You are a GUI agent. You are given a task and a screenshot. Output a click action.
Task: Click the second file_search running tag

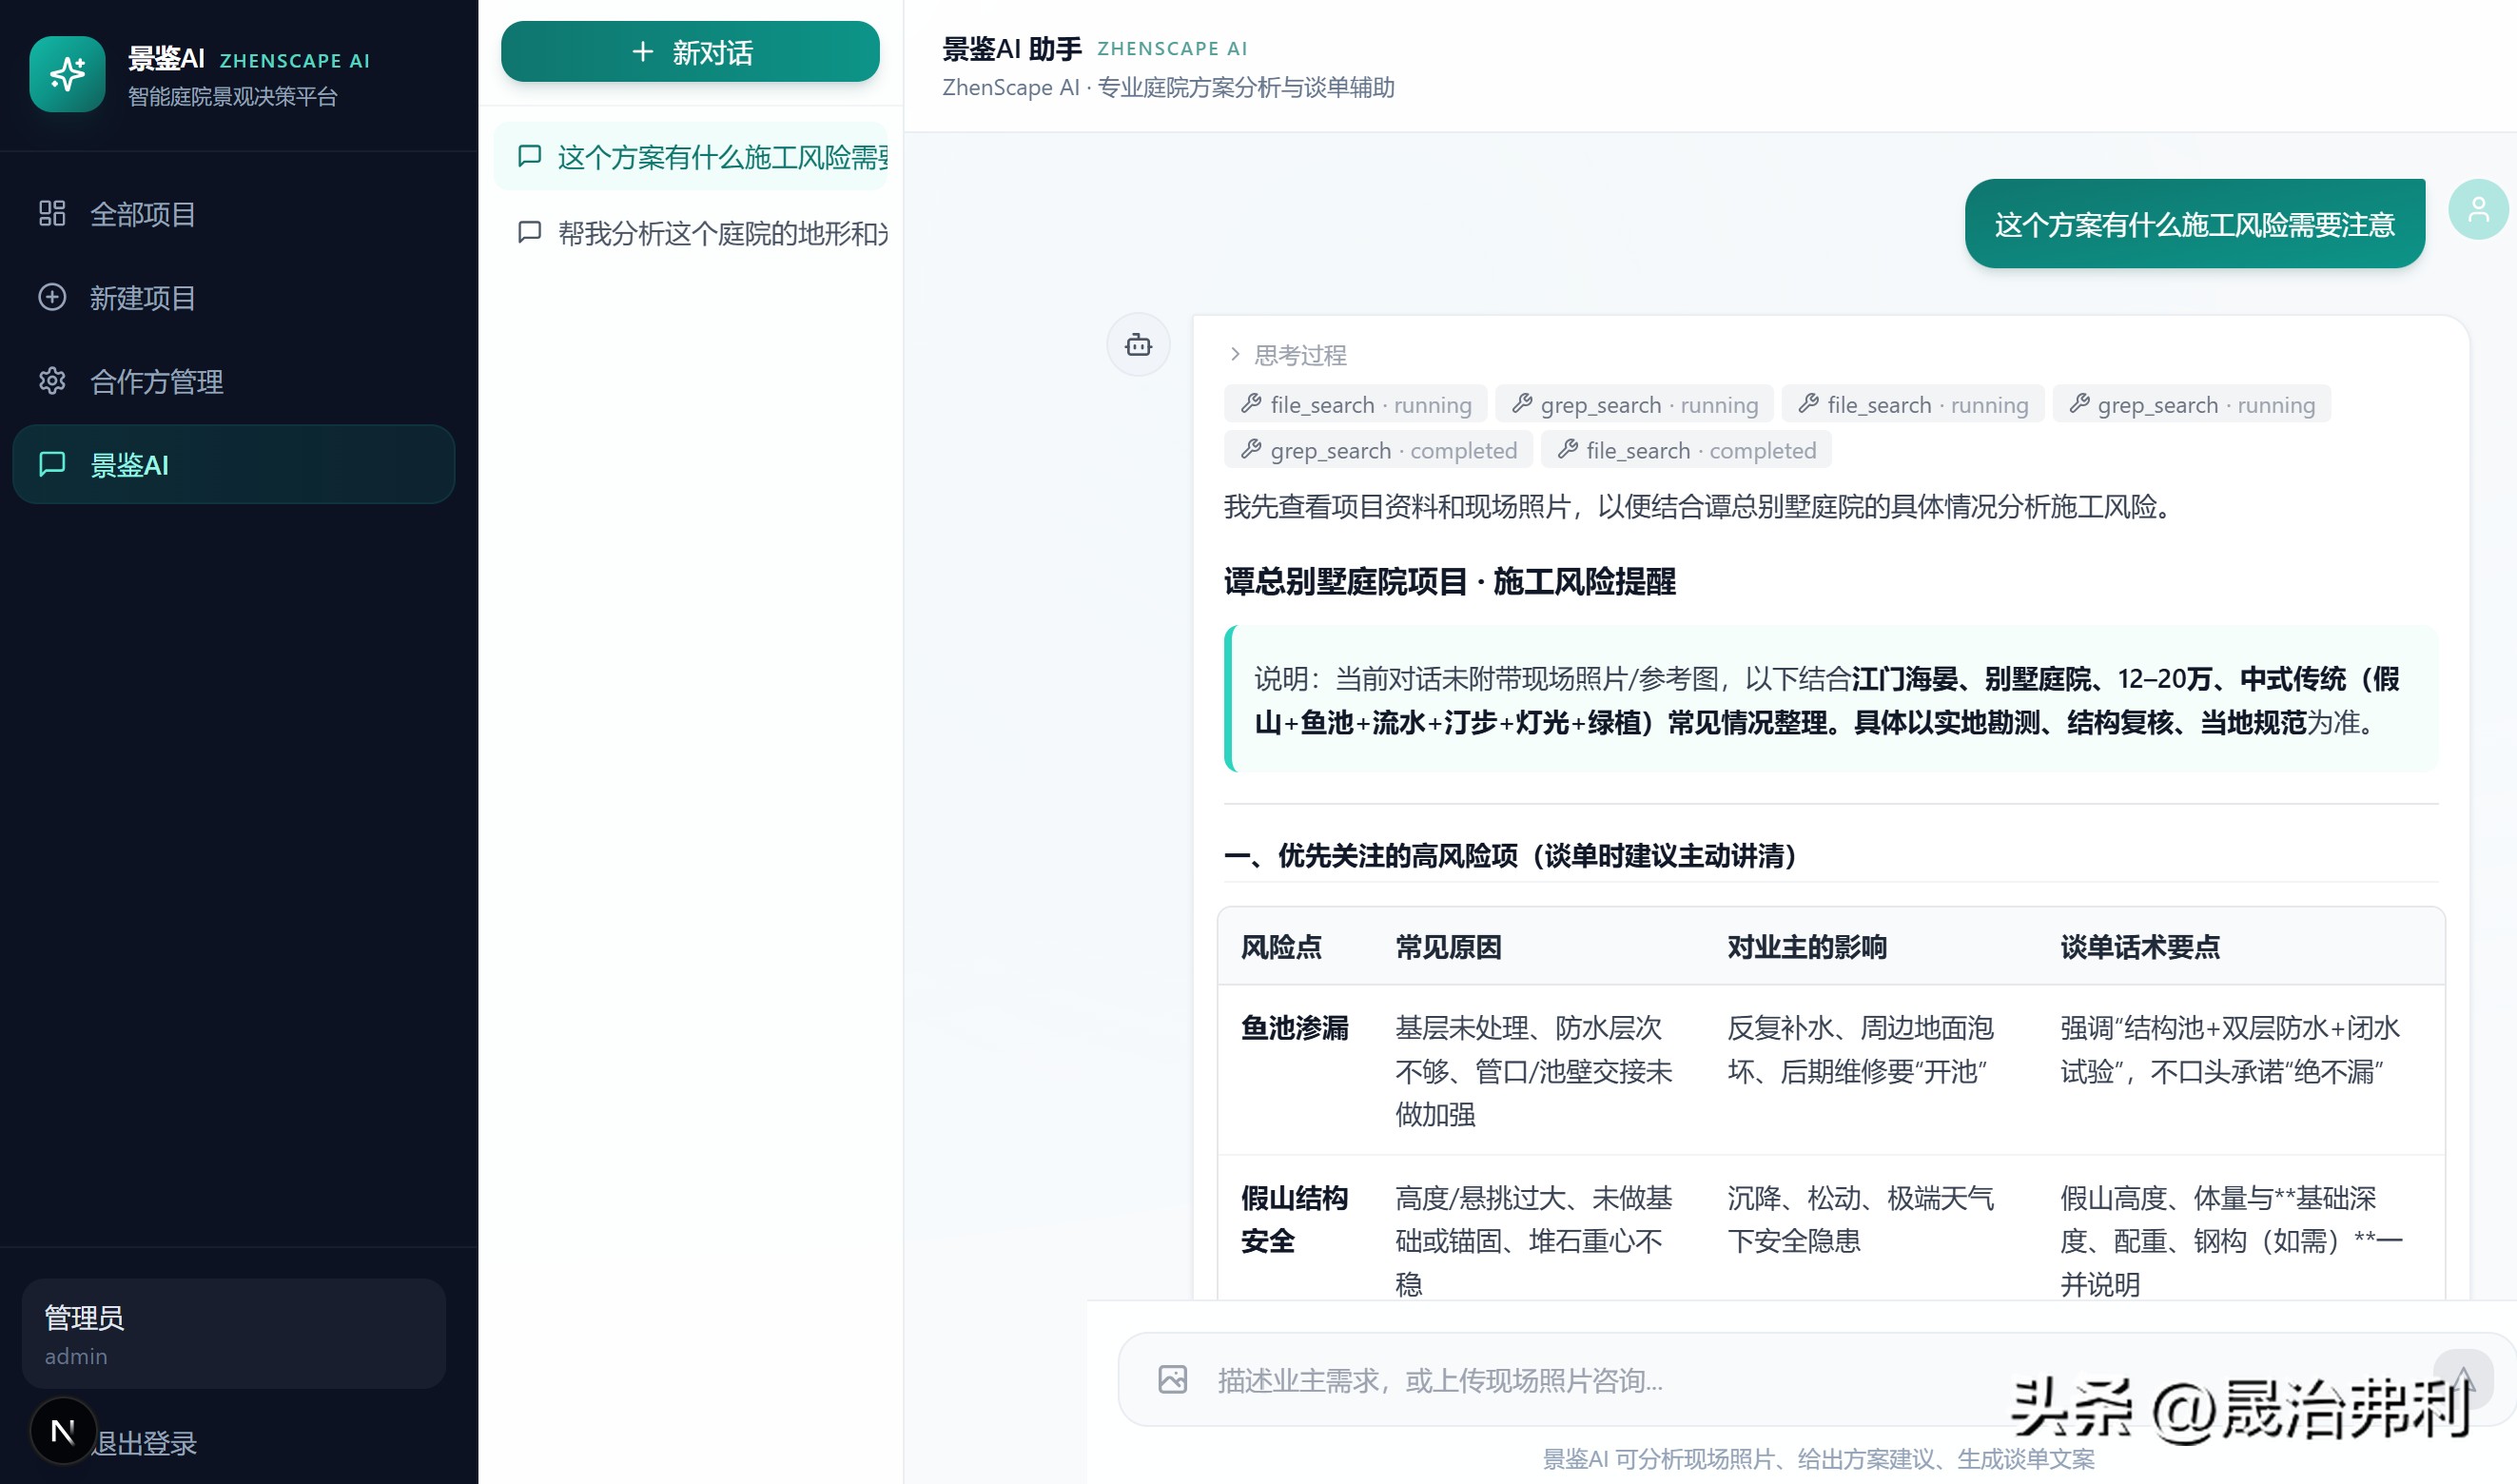[1912, 404]
